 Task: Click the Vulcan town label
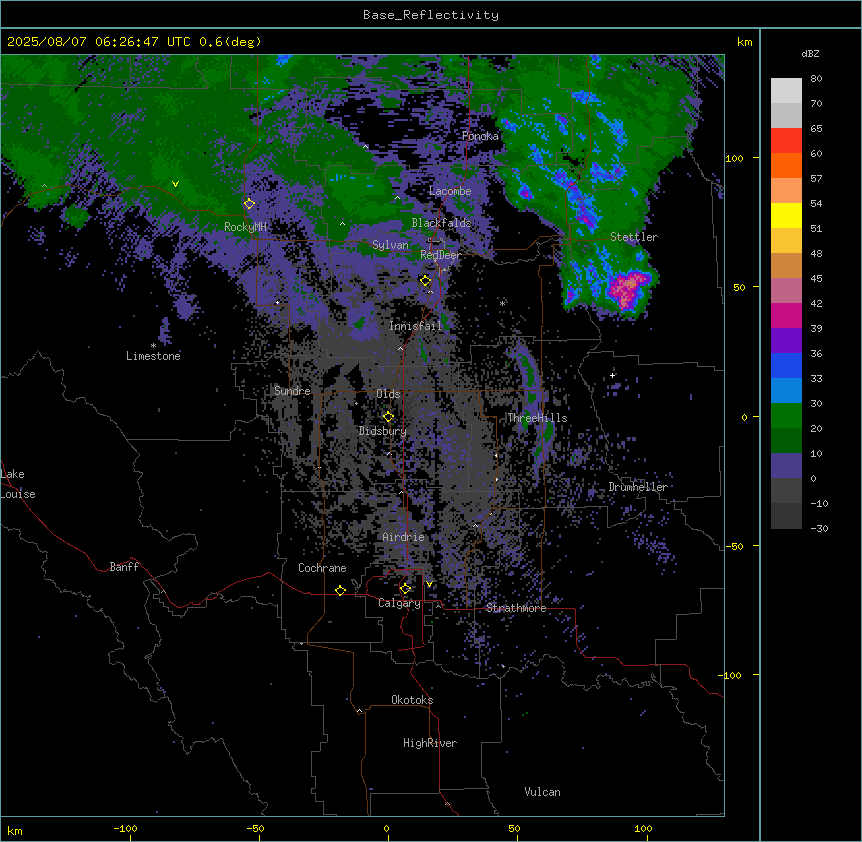click(542, 792)
